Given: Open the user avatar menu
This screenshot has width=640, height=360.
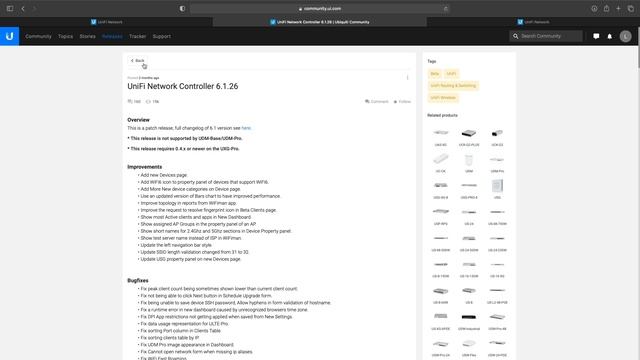Looking at the screenshot, I should [x=625, y=36].
